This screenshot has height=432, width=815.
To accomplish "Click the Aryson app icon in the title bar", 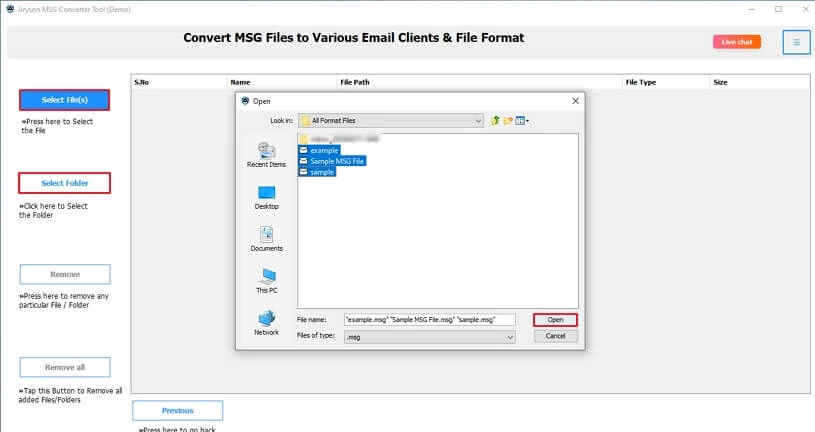I will tap(10, 9).
